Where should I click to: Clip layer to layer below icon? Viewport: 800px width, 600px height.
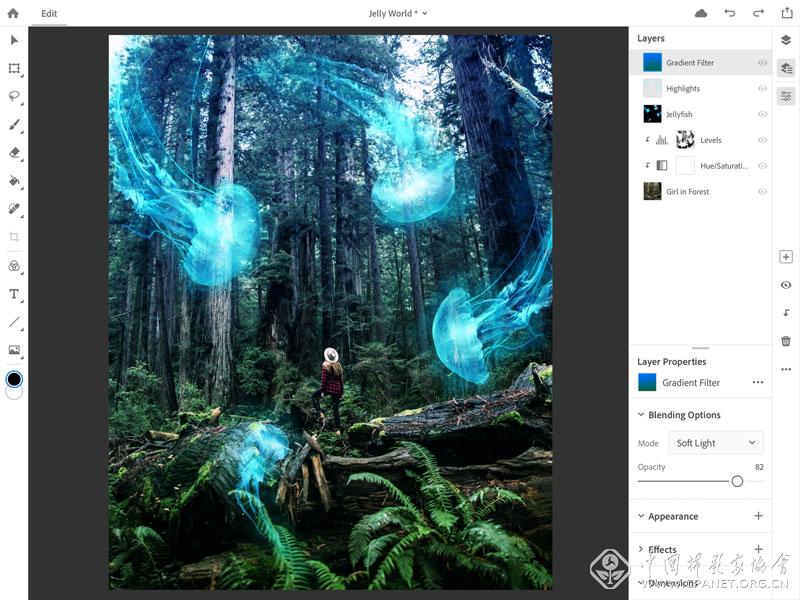786,313
